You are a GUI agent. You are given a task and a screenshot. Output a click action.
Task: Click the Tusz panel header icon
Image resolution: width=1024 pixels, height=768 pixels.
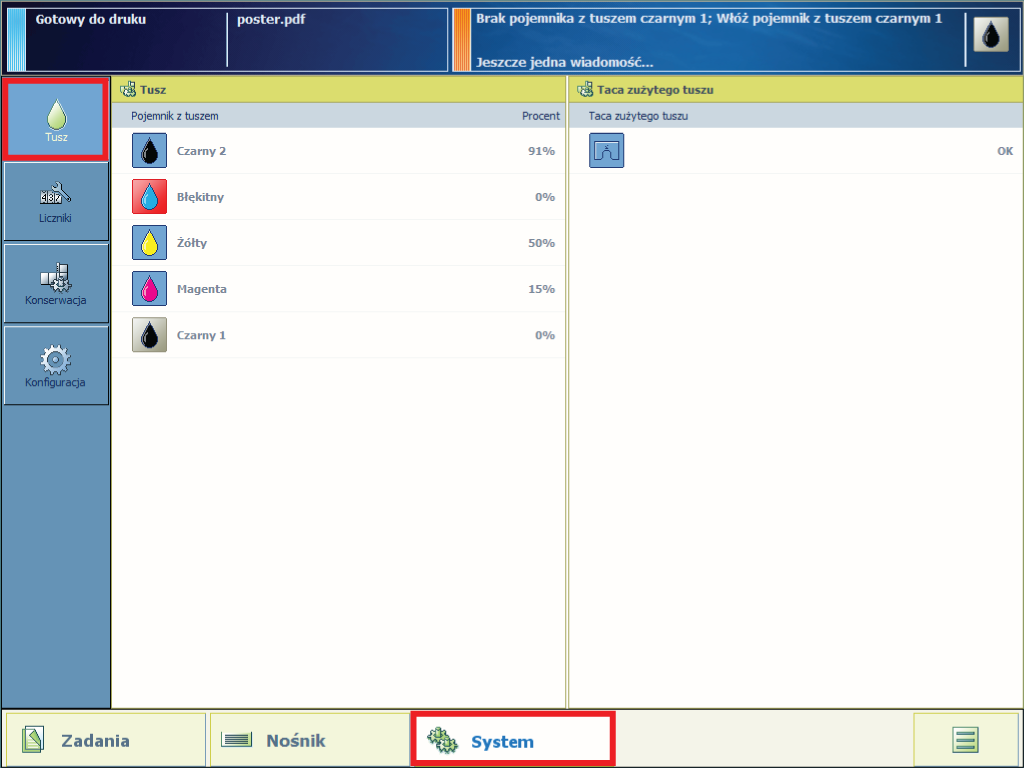128,89
